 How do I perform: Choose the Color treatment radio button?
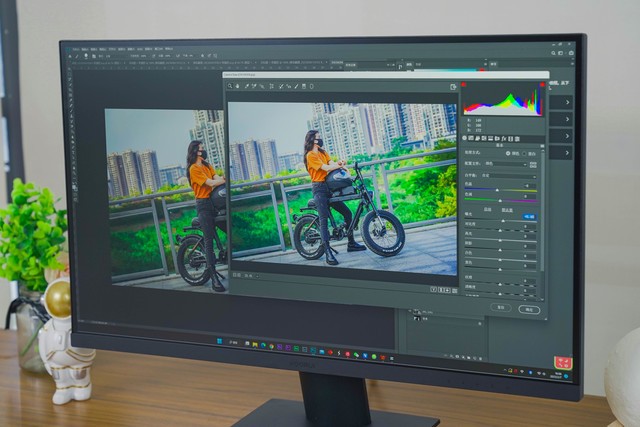pyautogui.click(x=507, y=153)
